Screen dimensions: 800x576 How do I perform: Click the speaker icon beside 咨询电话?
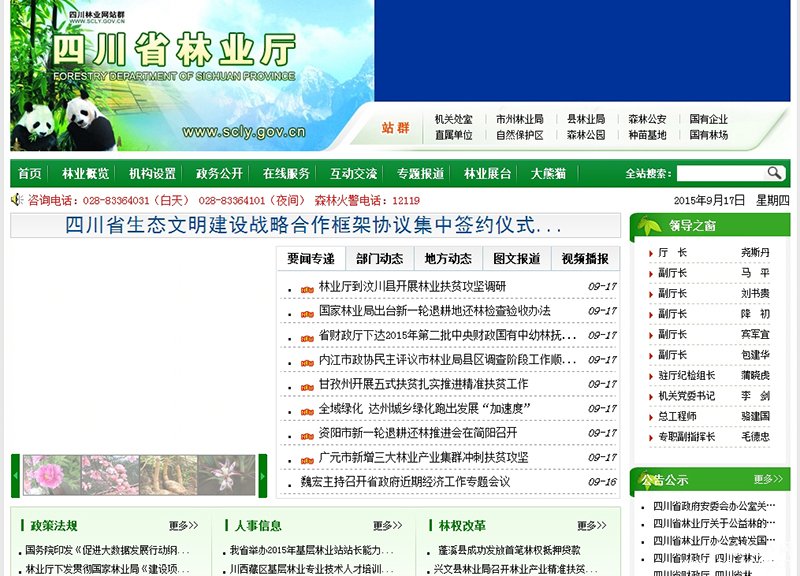pyautogui.click(x=17, y=200)
